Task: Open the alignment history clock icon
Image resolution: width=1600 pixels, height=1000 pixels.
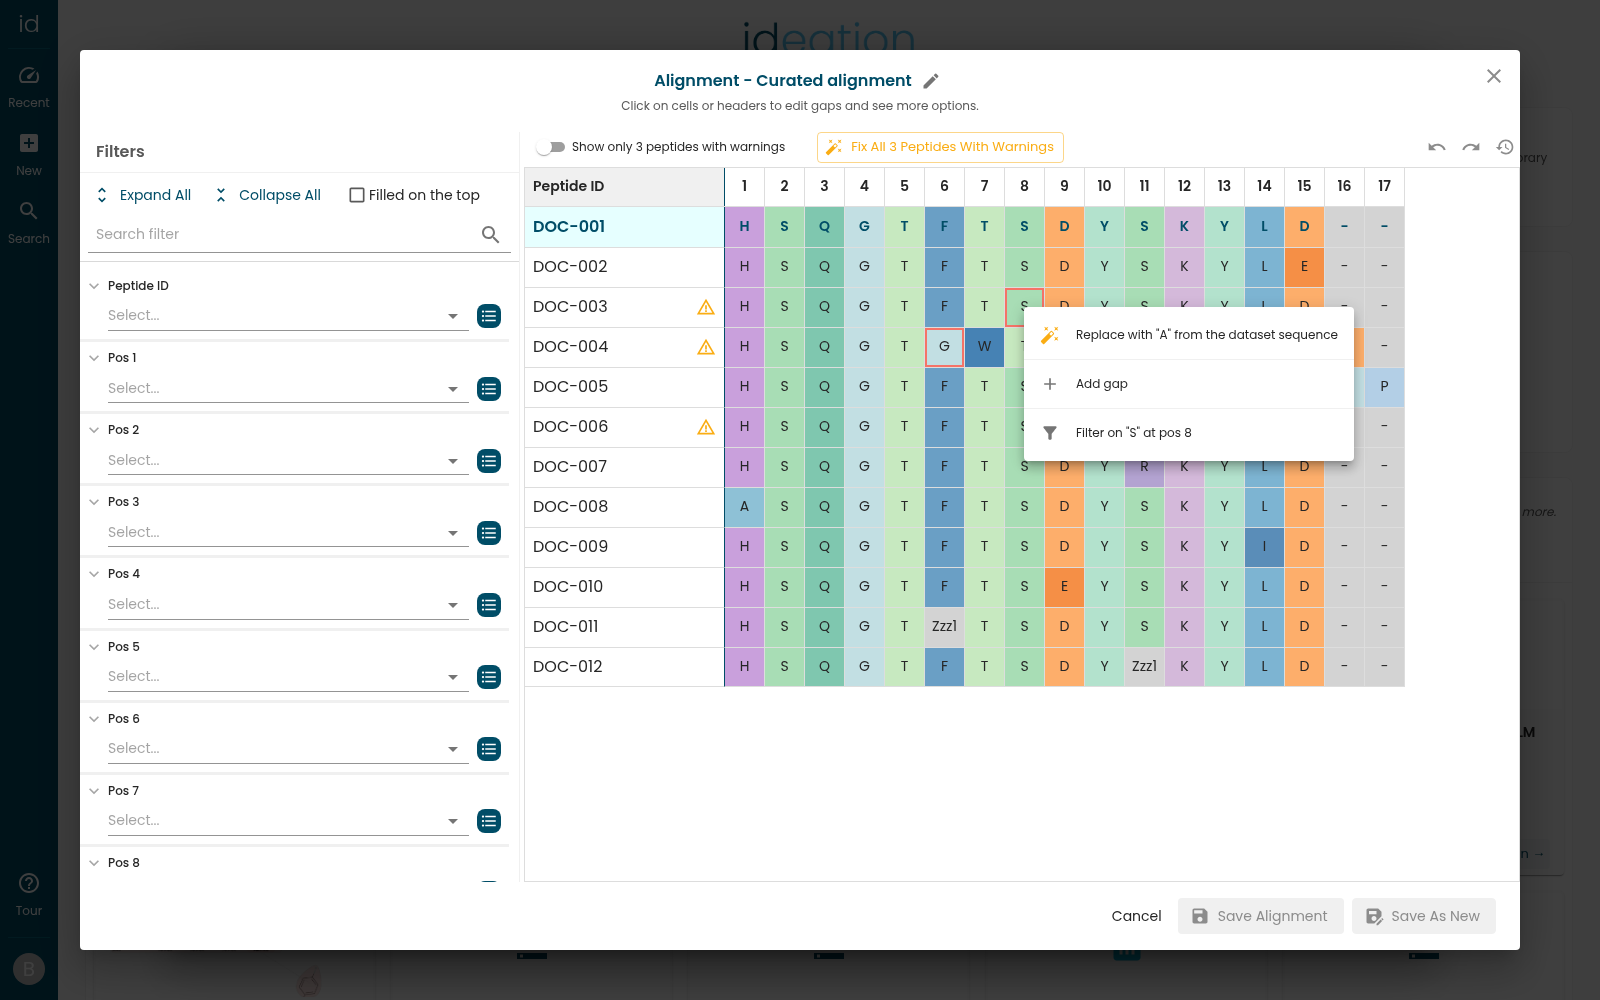Action: click(1505, 147)
